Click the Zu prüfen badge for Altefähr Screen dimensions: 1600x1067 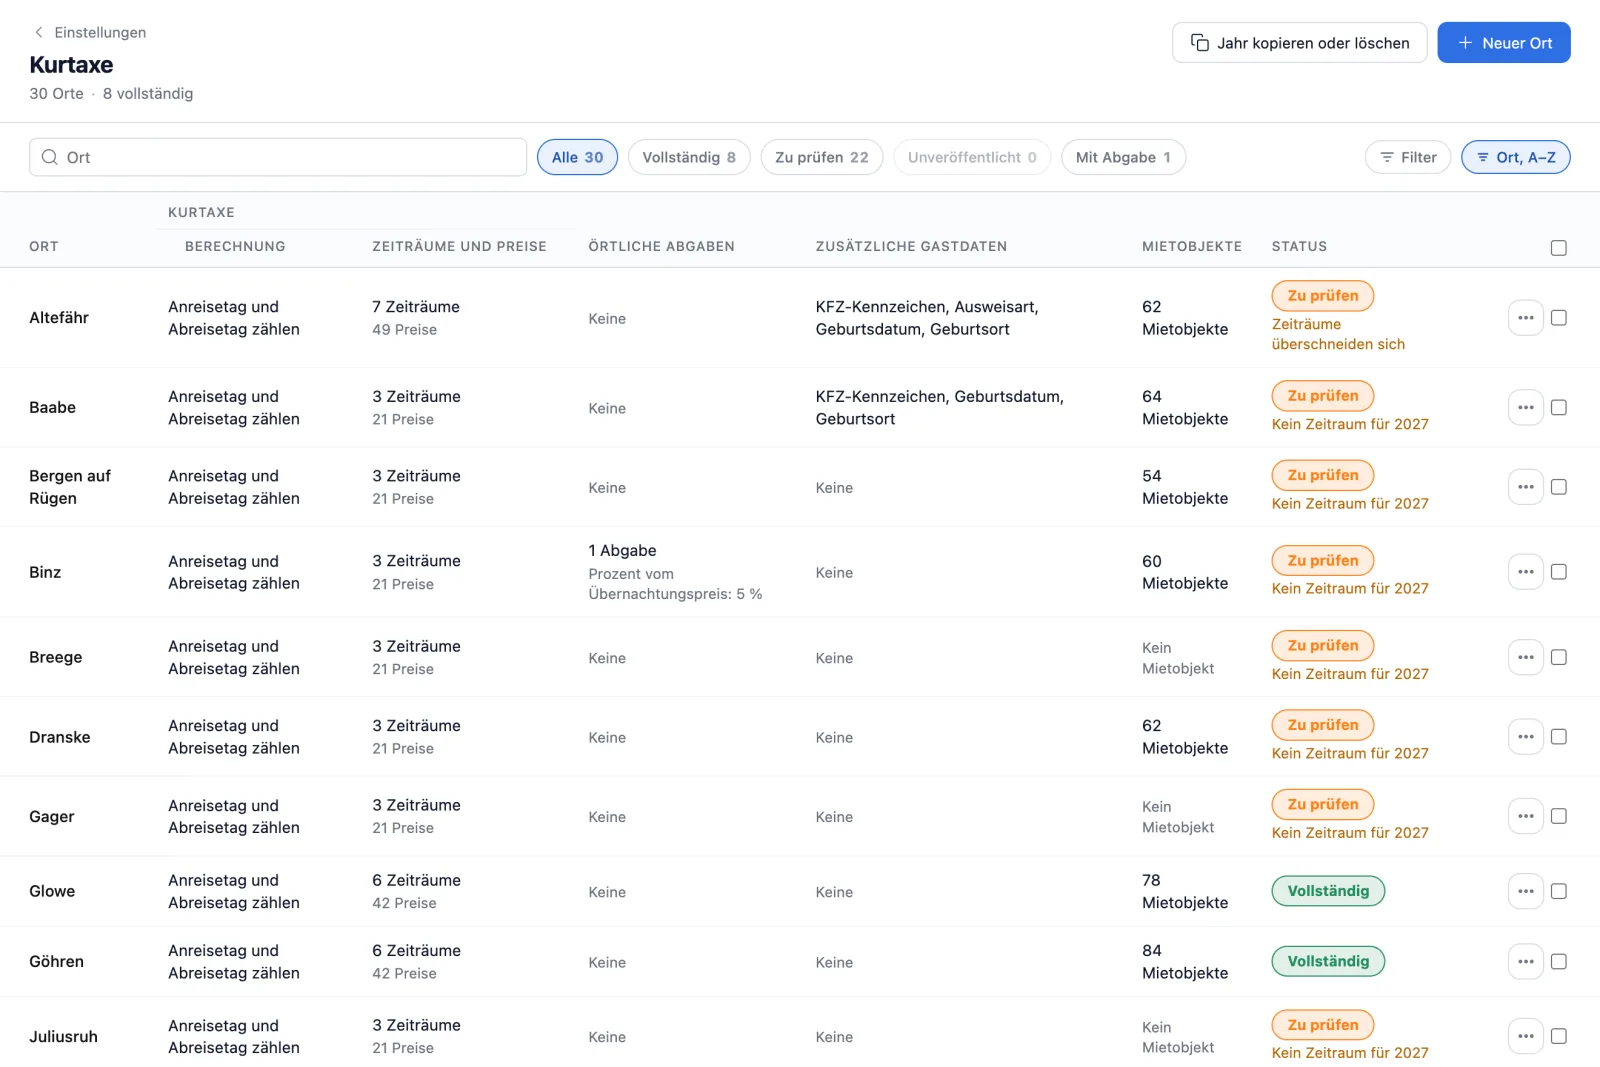pos(1322,296)
